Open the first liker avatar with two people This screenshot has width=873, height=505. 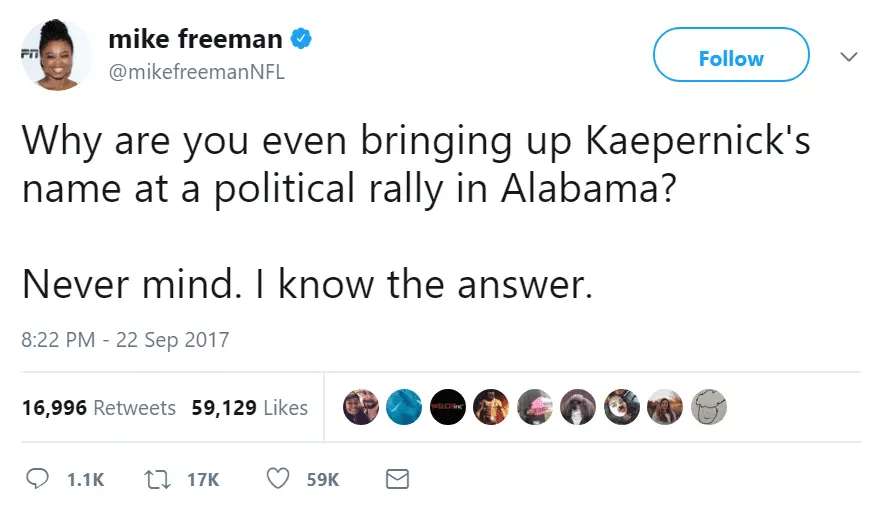click(360, 407)
